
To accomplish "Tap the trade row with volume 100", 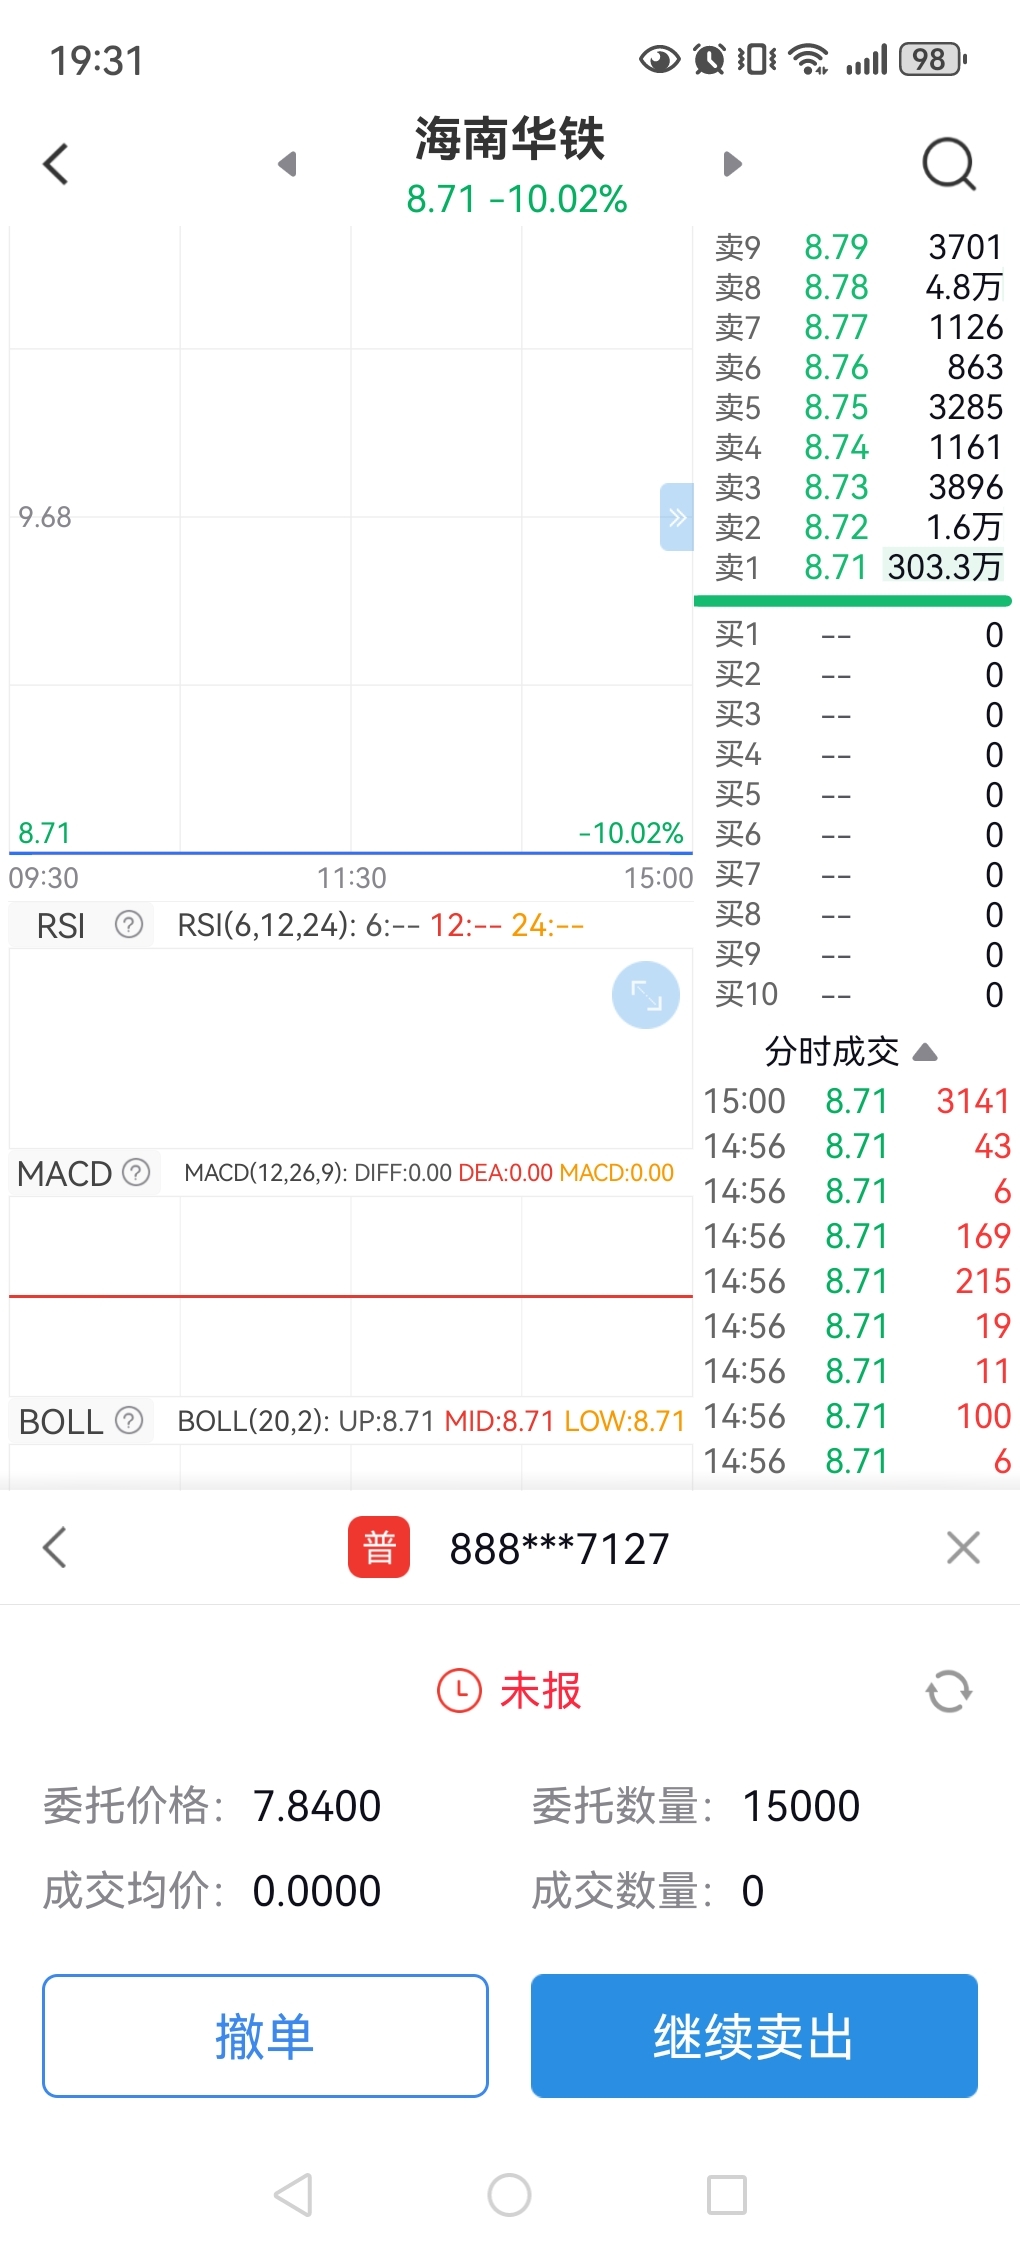I will (x=857, y=1416).
